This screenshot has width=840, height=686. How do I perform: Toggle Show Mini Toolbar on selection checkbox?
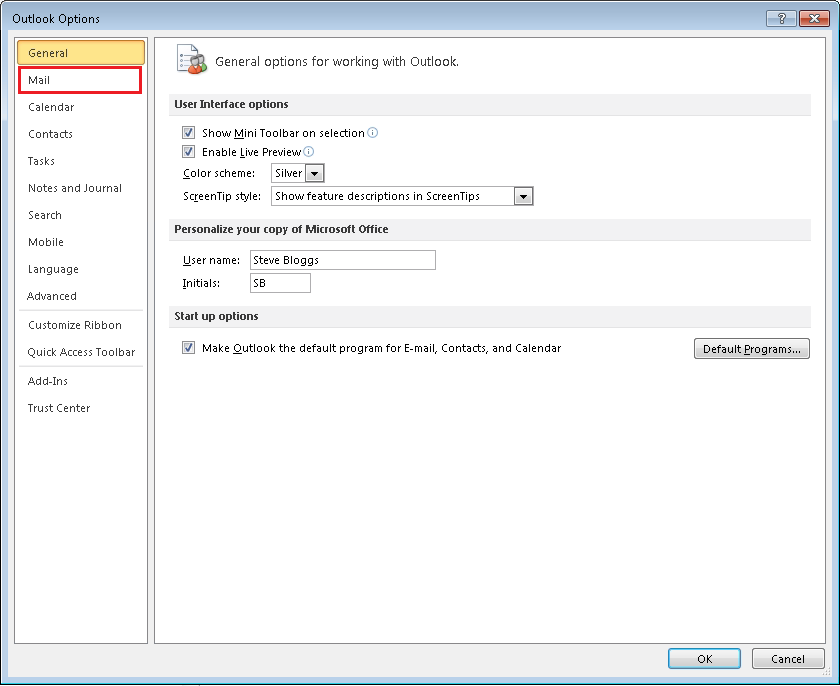click(x=189, y=132)
